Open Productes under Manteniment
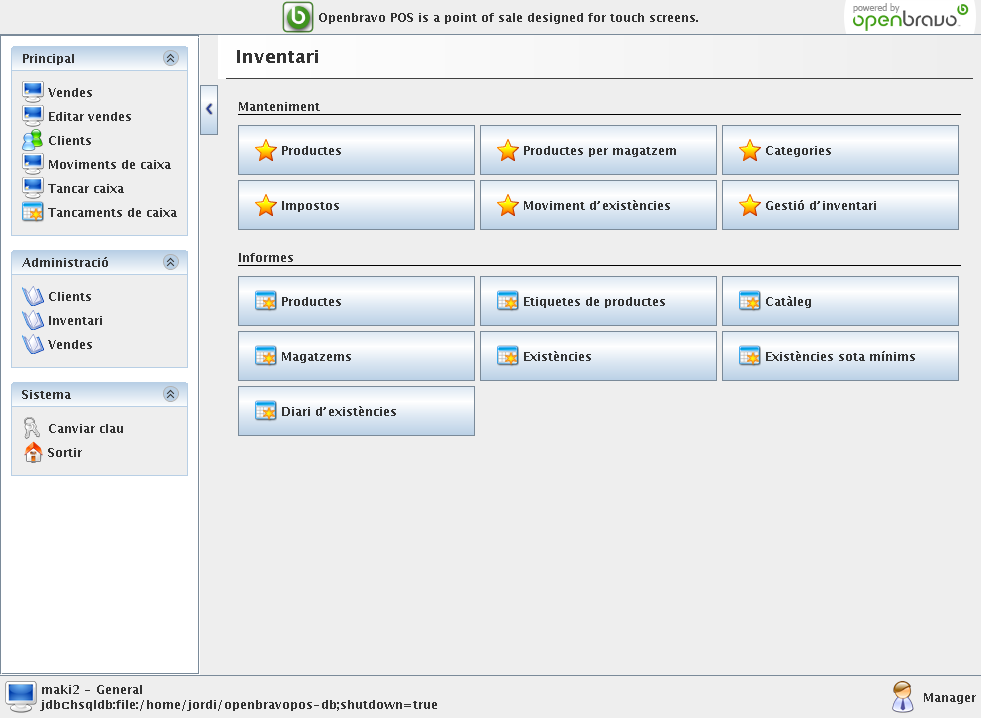The height and width of the screenshot is (718, 981). pos(356,150)
